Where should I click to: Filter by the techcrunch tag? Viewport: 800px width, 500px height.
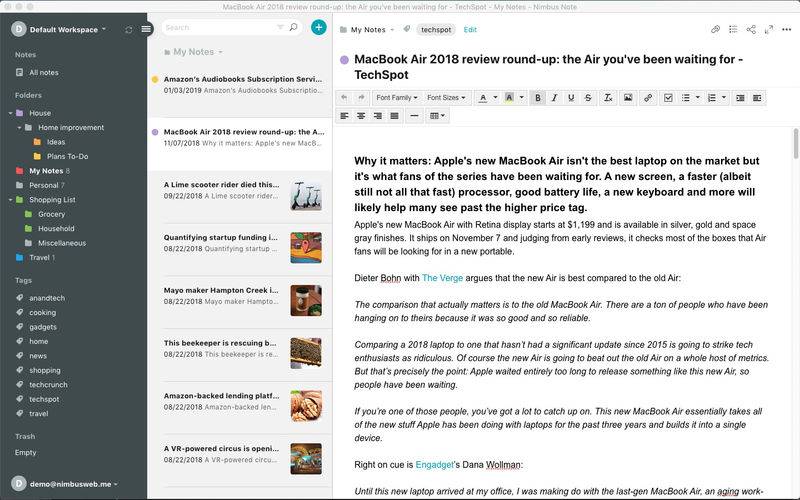tap(48, 385)
